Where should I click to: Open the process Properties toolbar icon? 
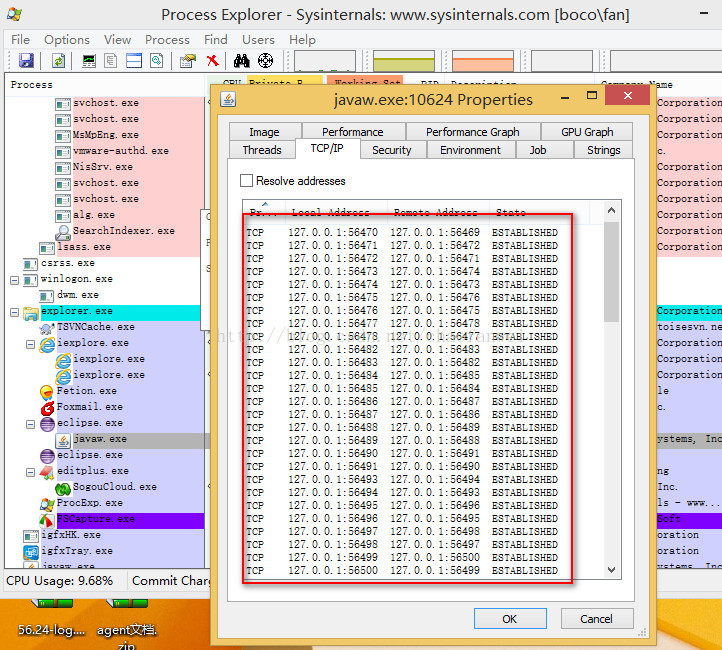(188, 60)
